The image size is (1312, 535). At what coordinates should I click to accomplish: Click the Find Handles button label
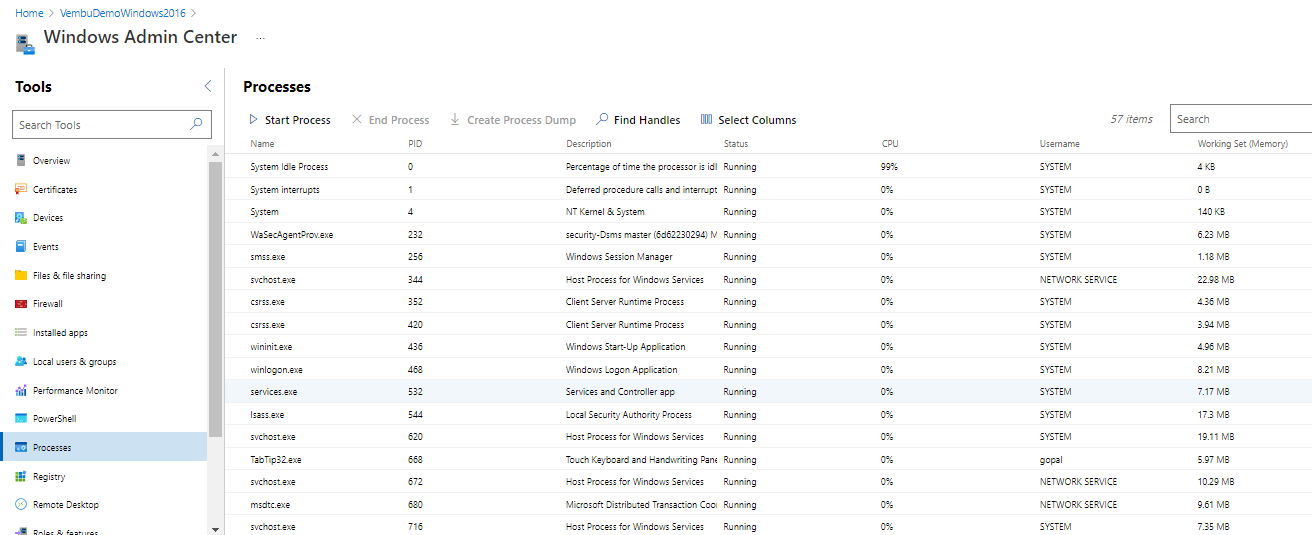[x=647, y=120]
